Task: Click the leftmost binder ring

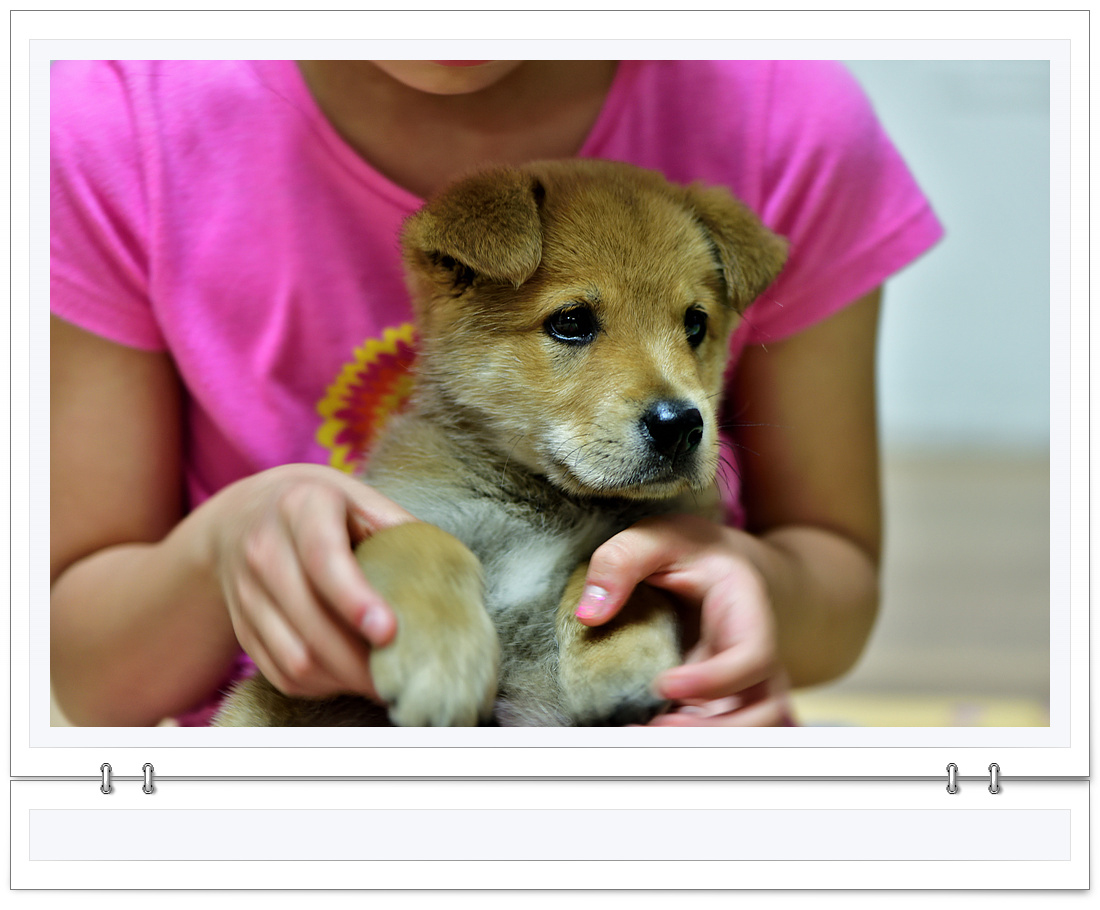Action: click(106, 778)
